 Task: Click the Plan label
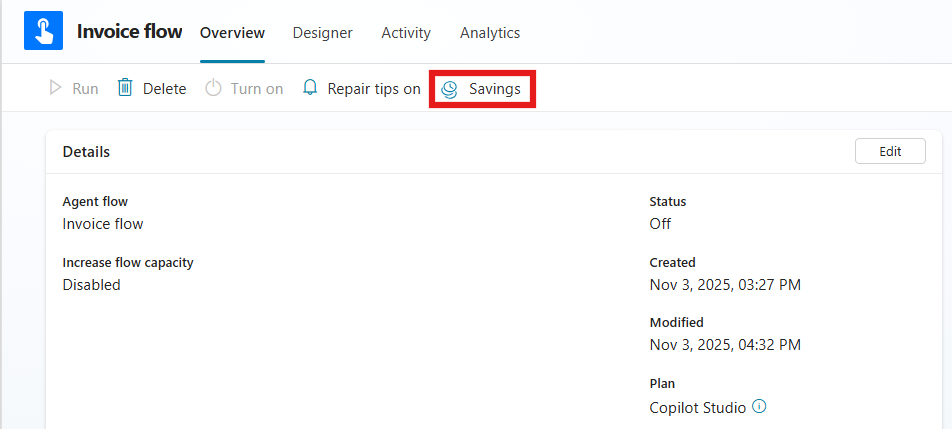tap(662, 383)
